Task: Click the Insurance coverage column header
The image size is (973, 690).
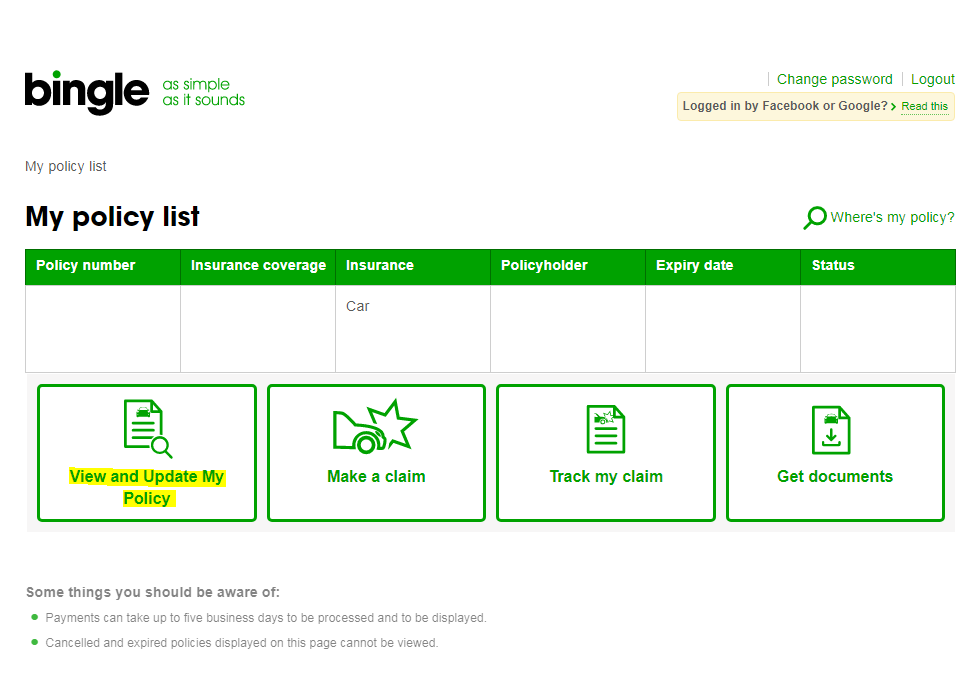Action: pyautogui.click(x=258, y=267)
